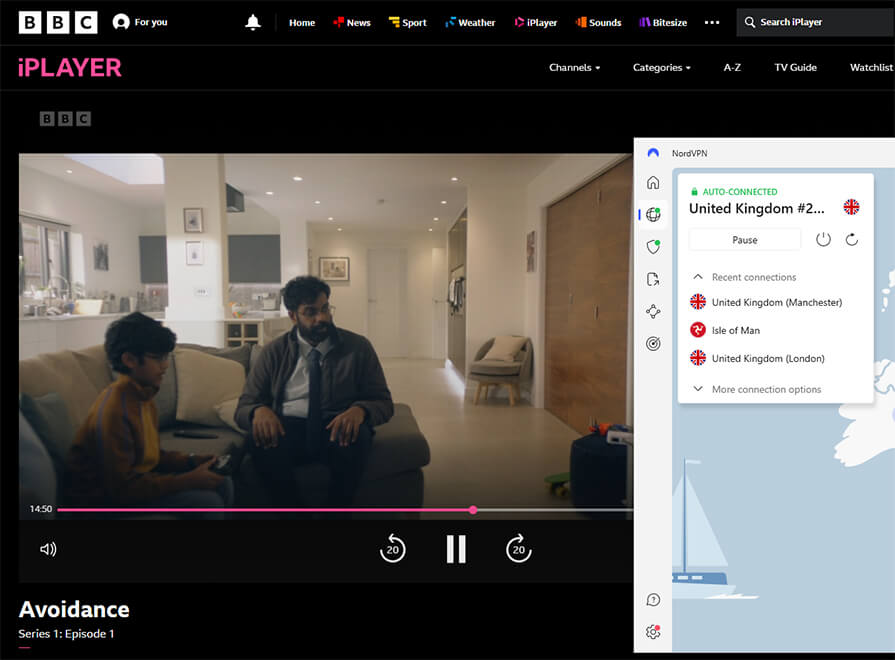Viewport: 895px width, 660px height.
Task: Pause the video playback
Action: tap(456, 549)
